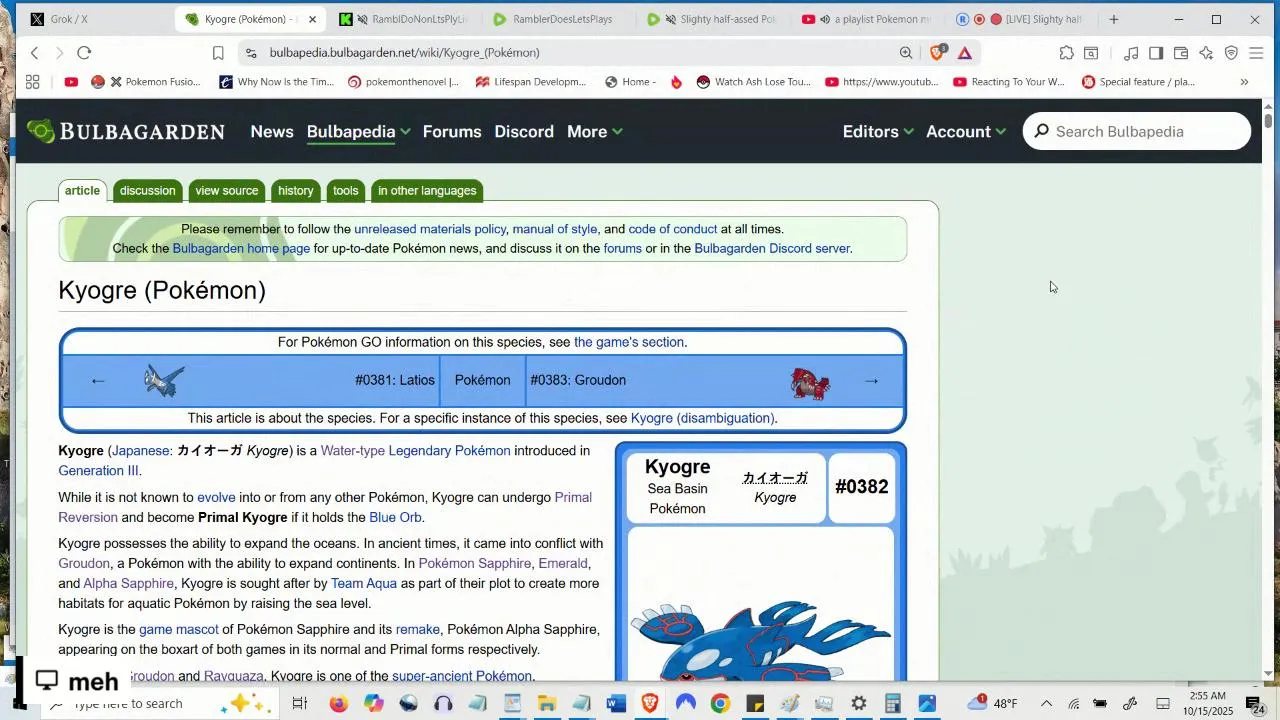Image resolution: width=1280 pixels, height=720 pixels.
Task: Click the browser address bar URL
Action: (404, 53)
